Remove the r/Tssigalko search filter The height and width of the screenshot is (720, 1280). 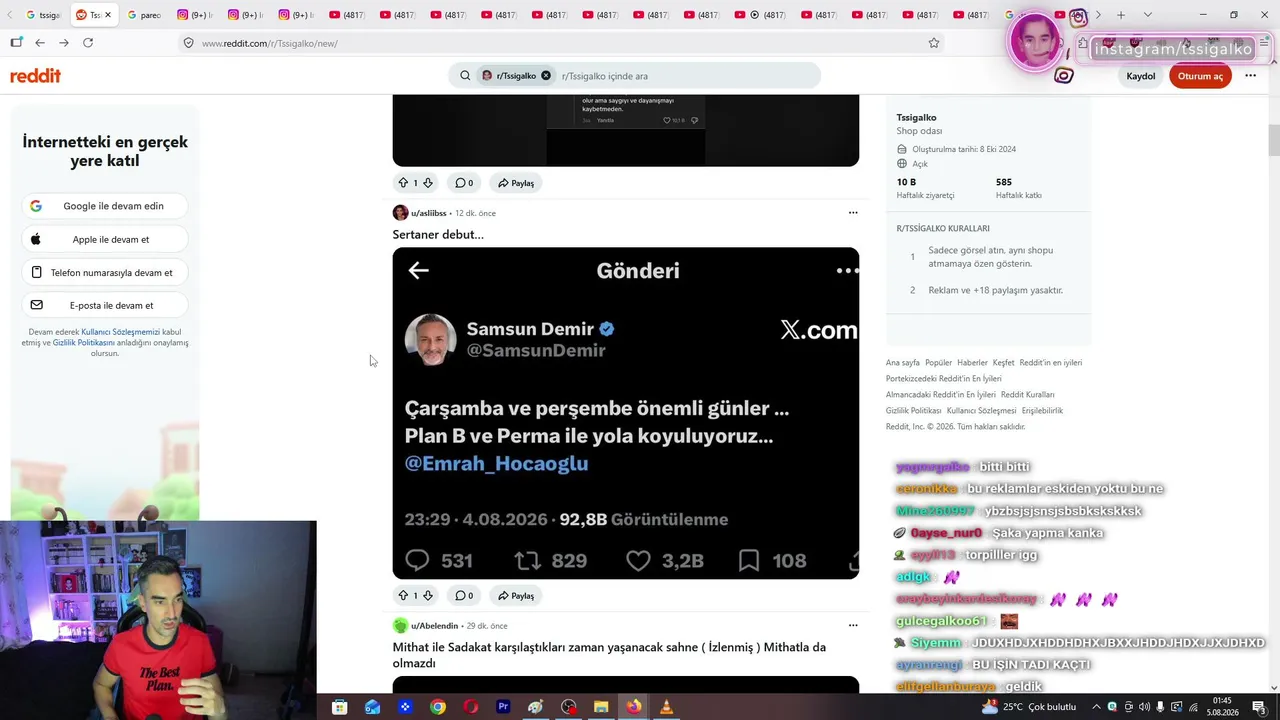click(x=546, y=76)
